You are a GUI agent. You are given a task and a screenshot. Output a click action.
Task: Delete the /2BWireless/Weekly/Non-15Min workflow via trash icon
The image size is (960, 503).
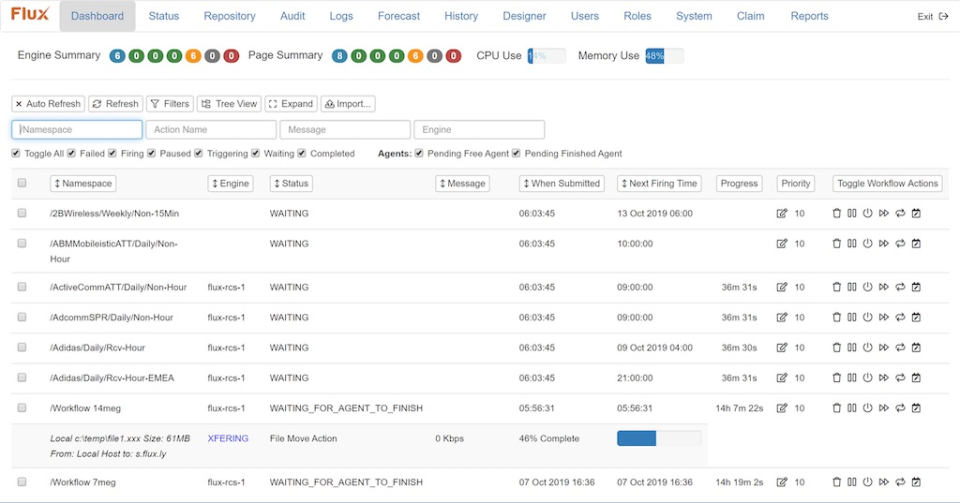(837, 214)
